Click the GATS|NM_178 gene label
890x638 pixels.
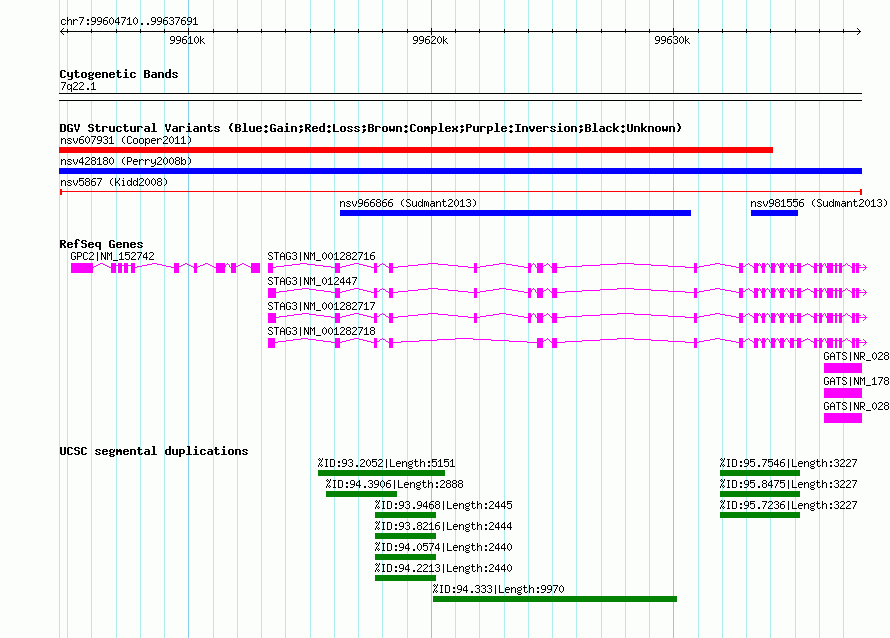(856, 381)
